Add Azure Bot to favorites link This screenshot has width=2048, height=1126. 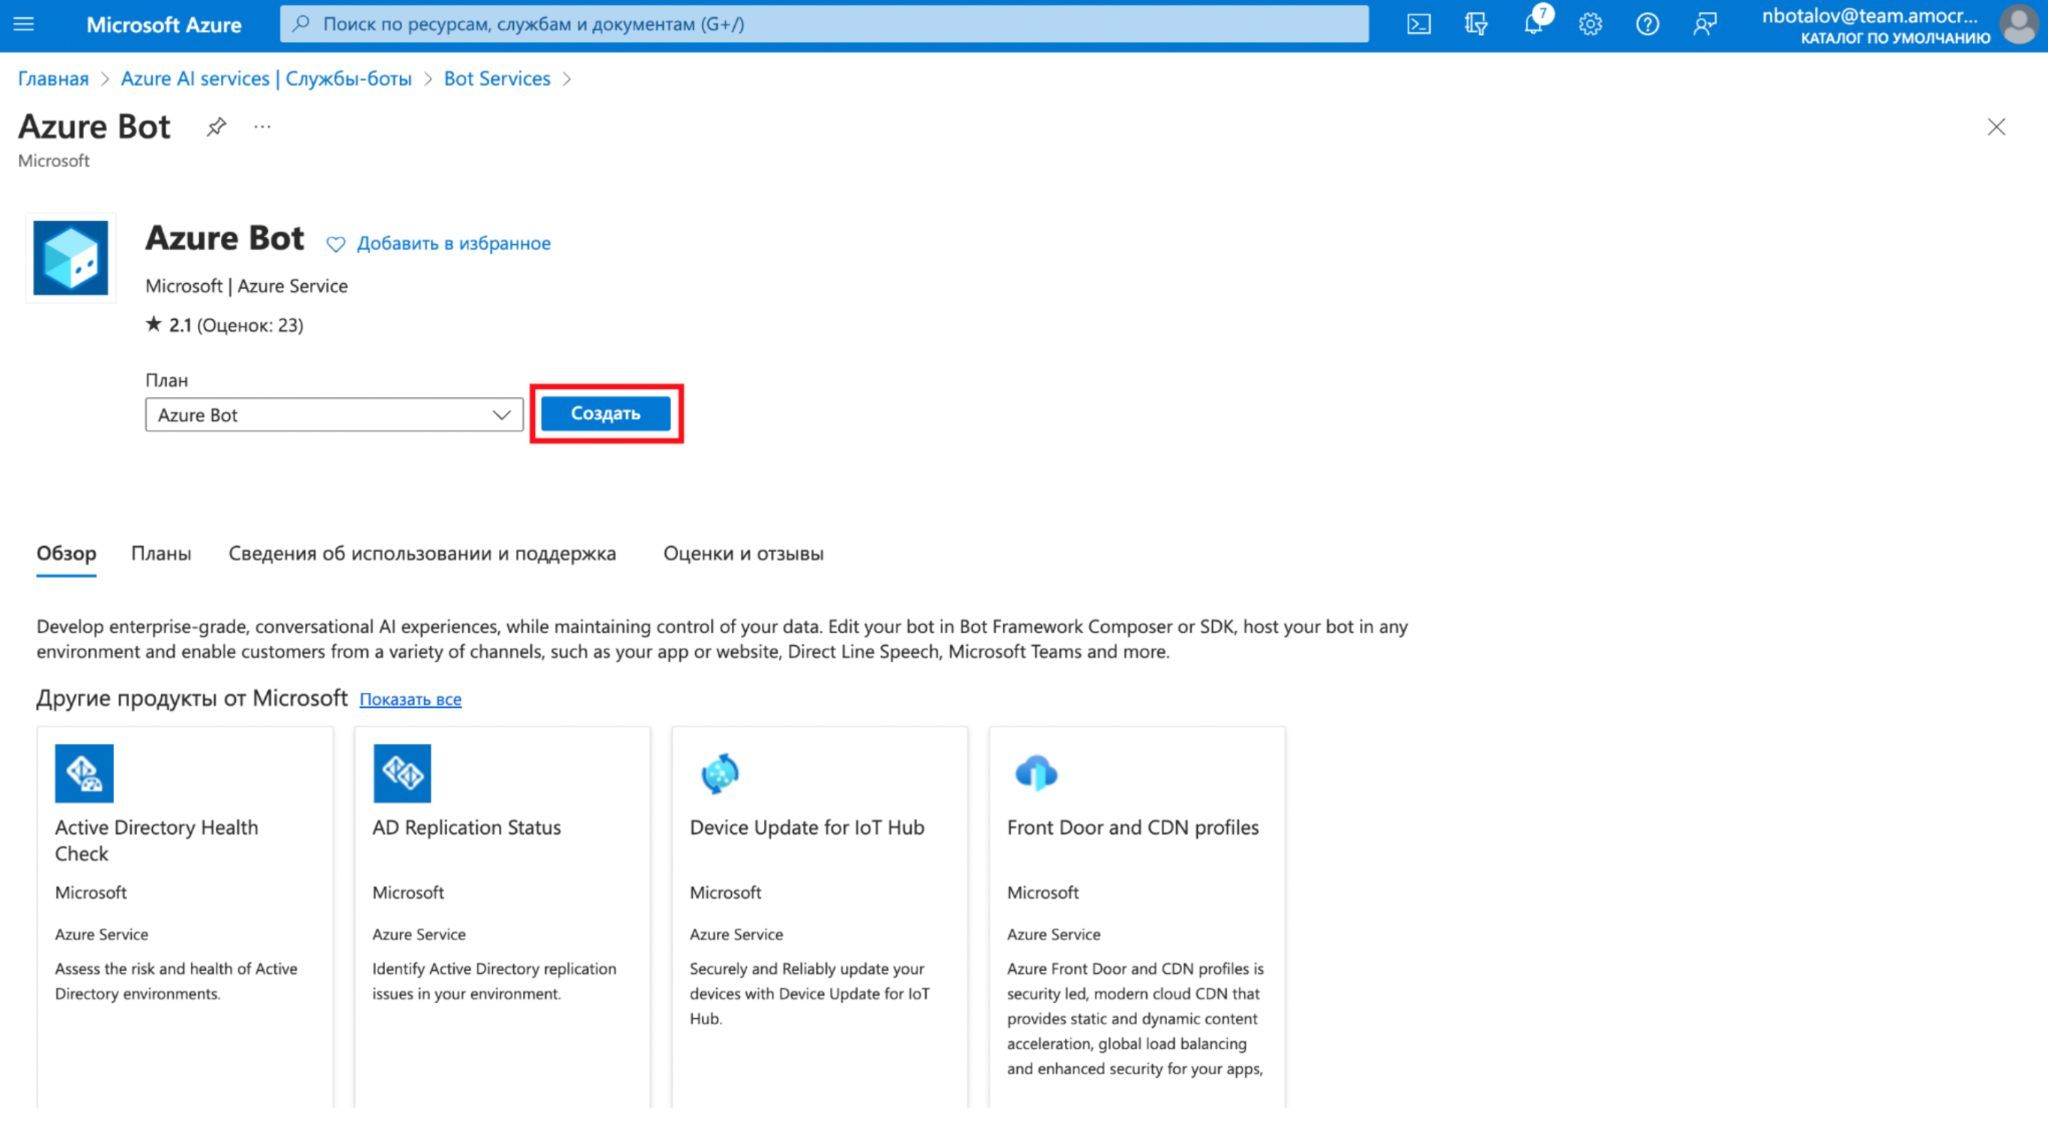coord(454,243)
